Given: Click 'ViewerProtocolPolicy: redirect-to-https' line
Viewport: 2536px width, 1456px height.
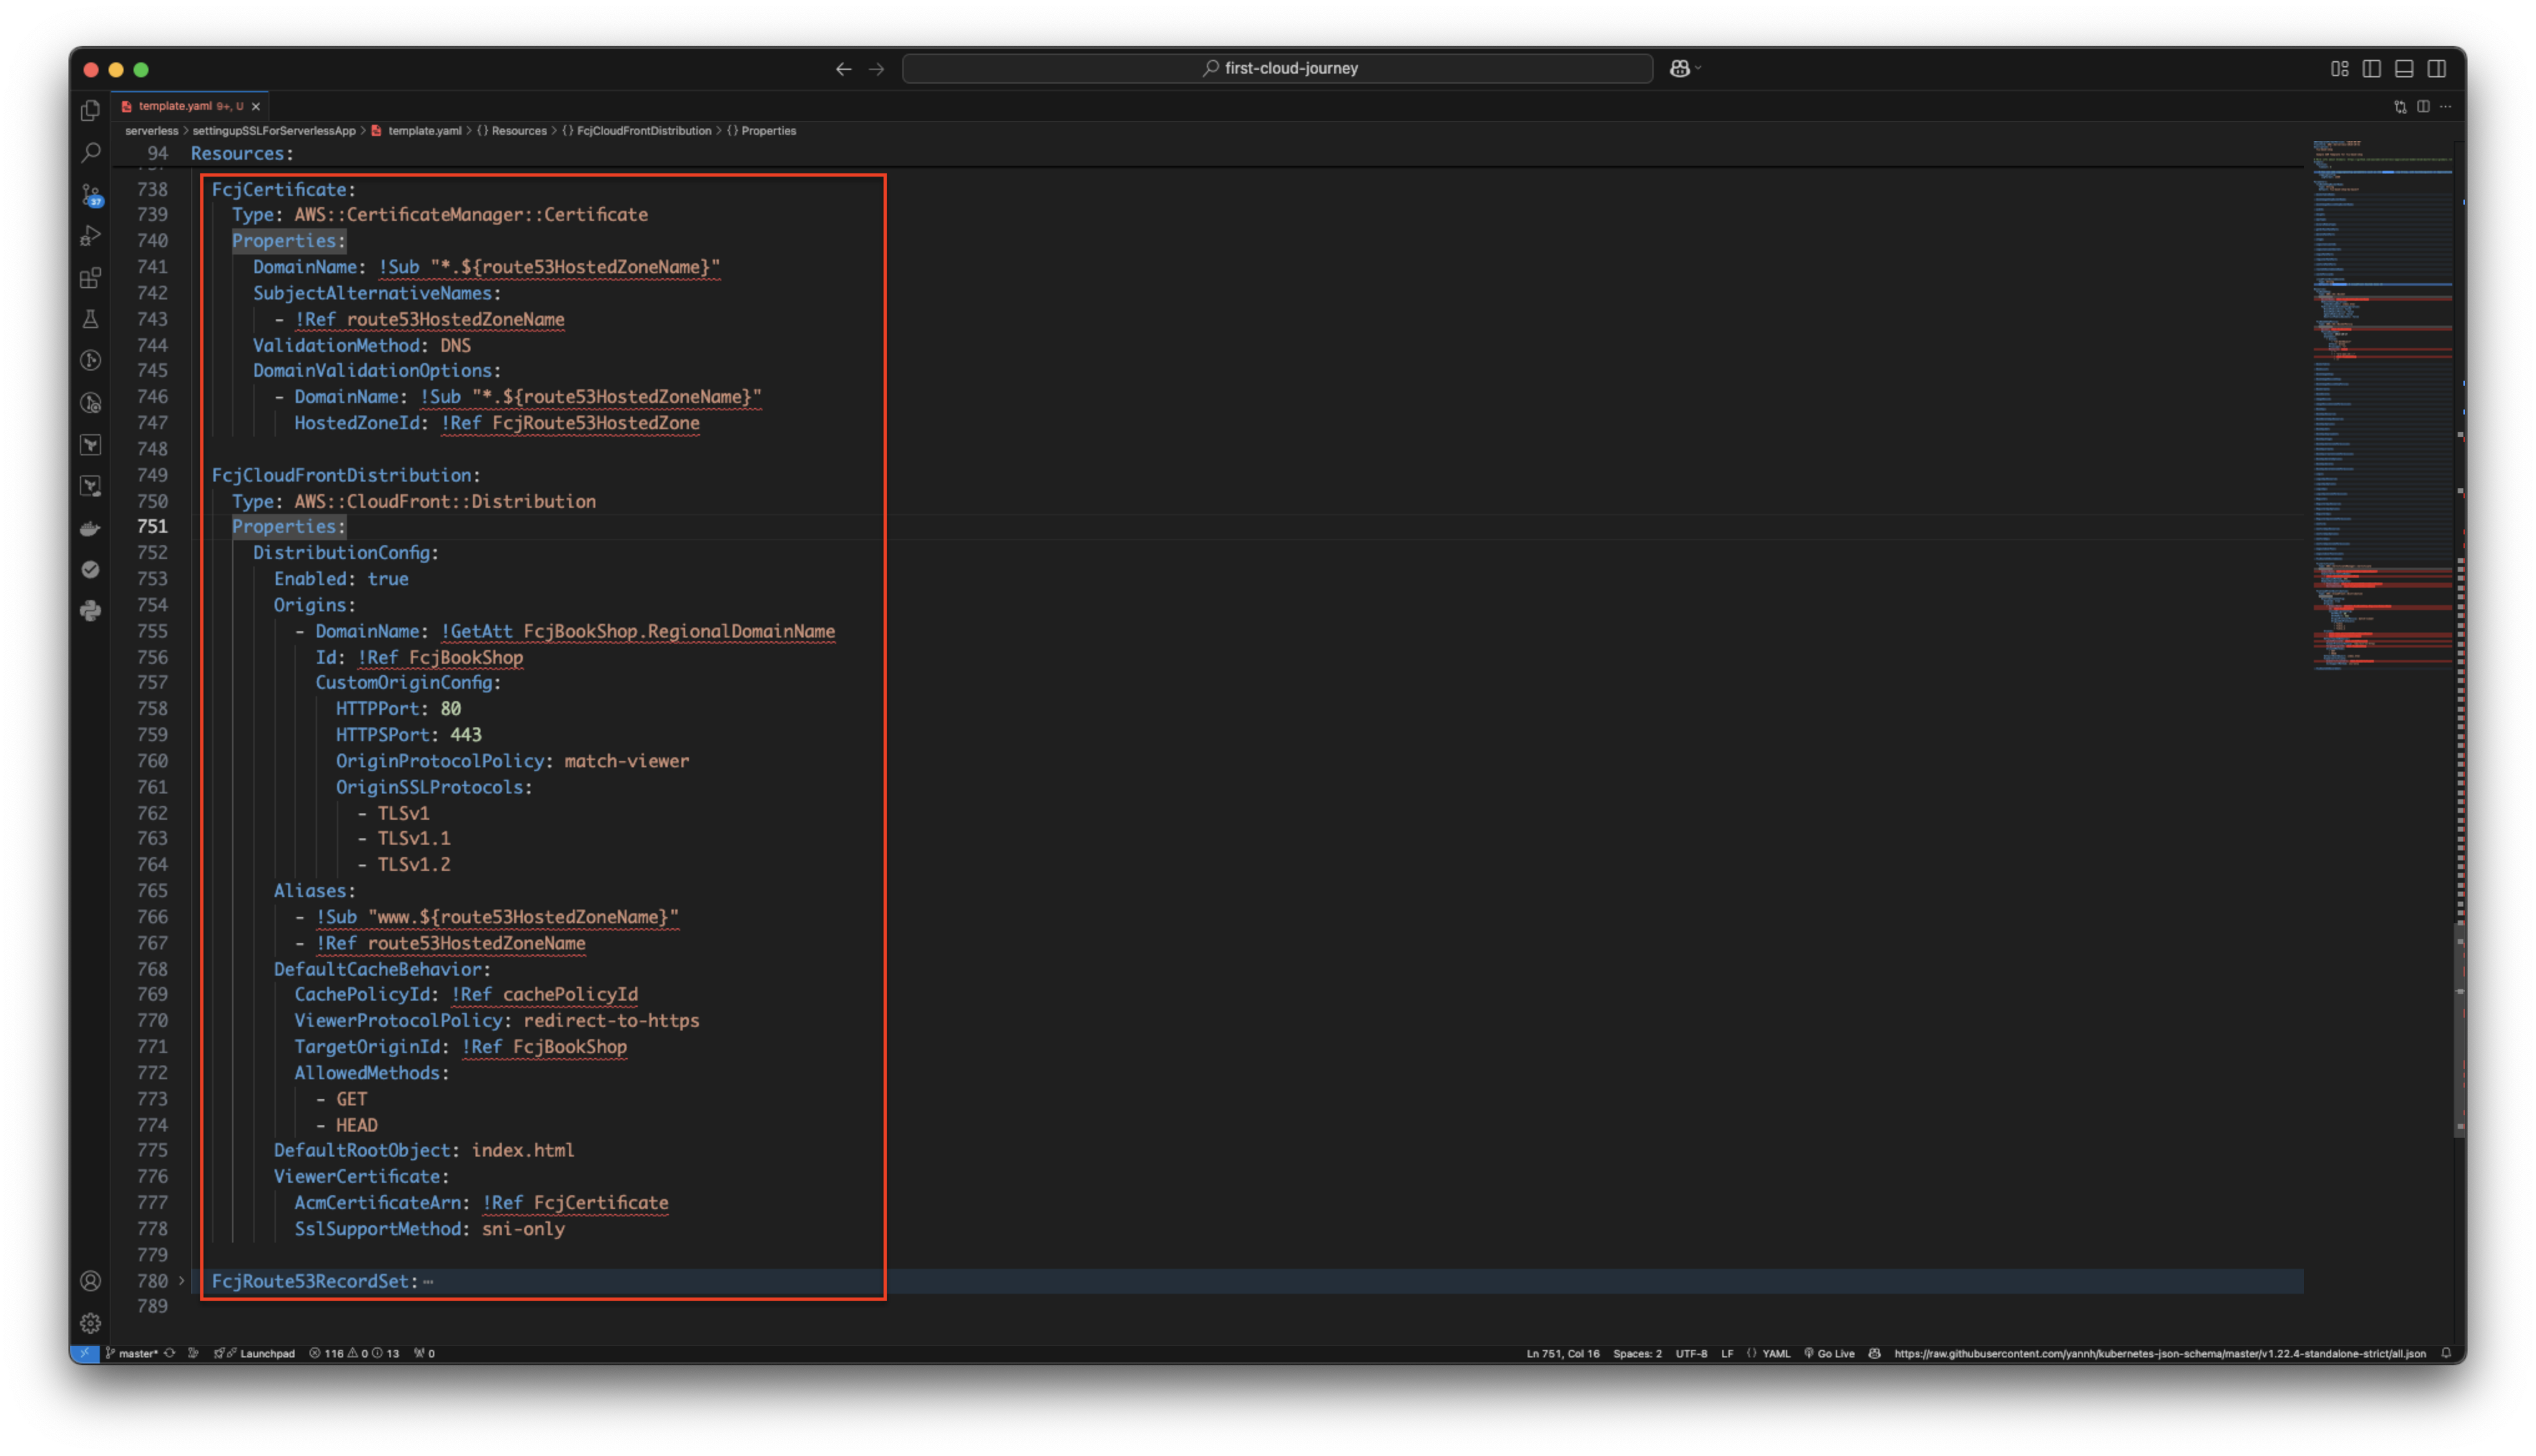Looking at the screenshot, I should 496,1020.
